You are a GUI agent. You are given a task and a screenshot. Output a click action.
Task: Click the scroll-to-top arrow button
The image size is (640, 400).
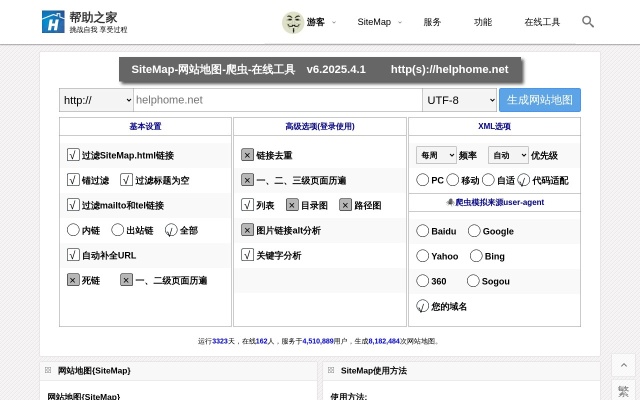click(x=623, y=365)
